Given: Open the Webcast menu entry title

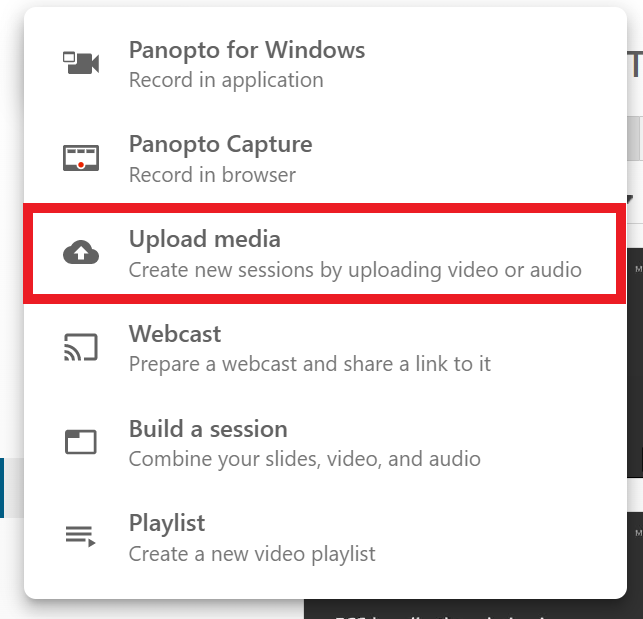Looking at the screenshot, I should pyautogui.click(x=175, y=333).
